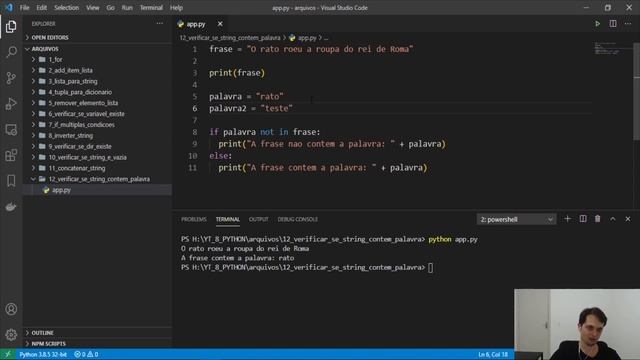Open the Terminal menu
This screenshot has width=640, height=360.
point(151,8)
